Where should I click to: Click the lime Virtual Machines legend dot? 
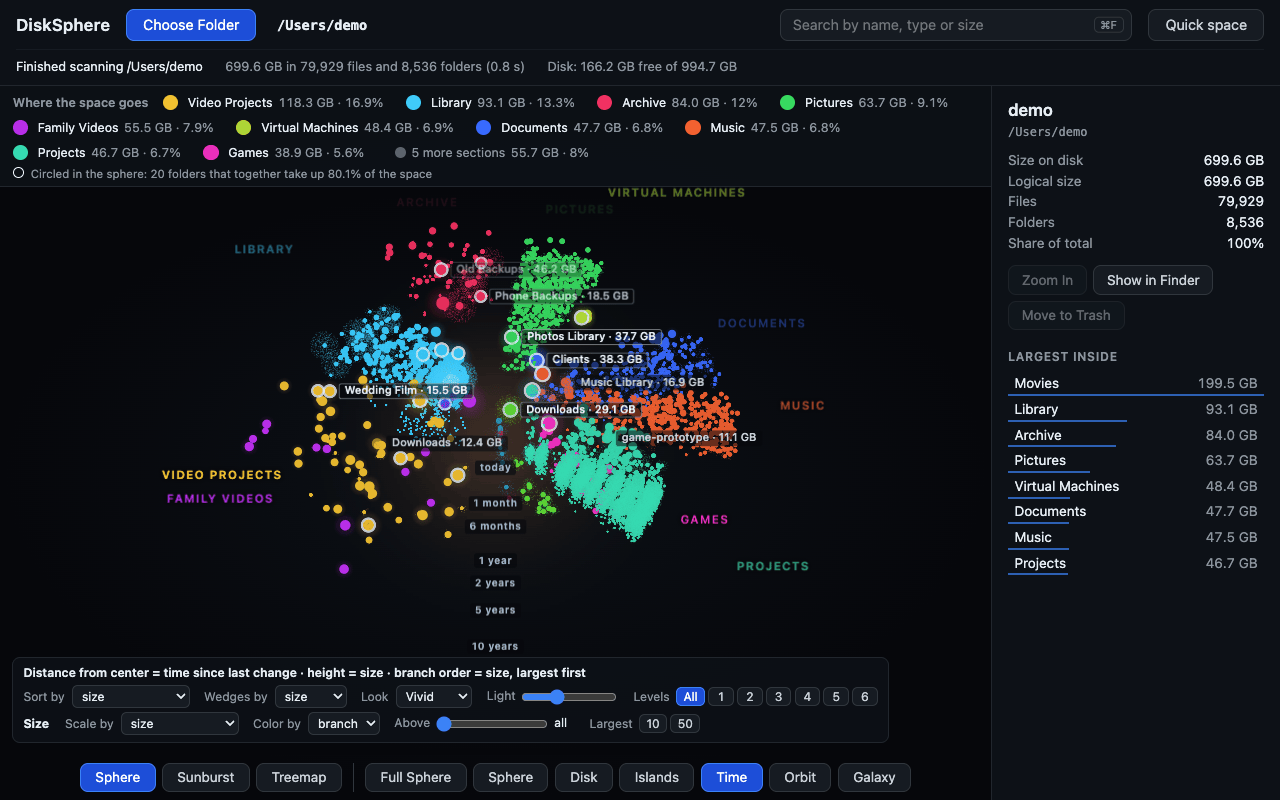[244, 128]
